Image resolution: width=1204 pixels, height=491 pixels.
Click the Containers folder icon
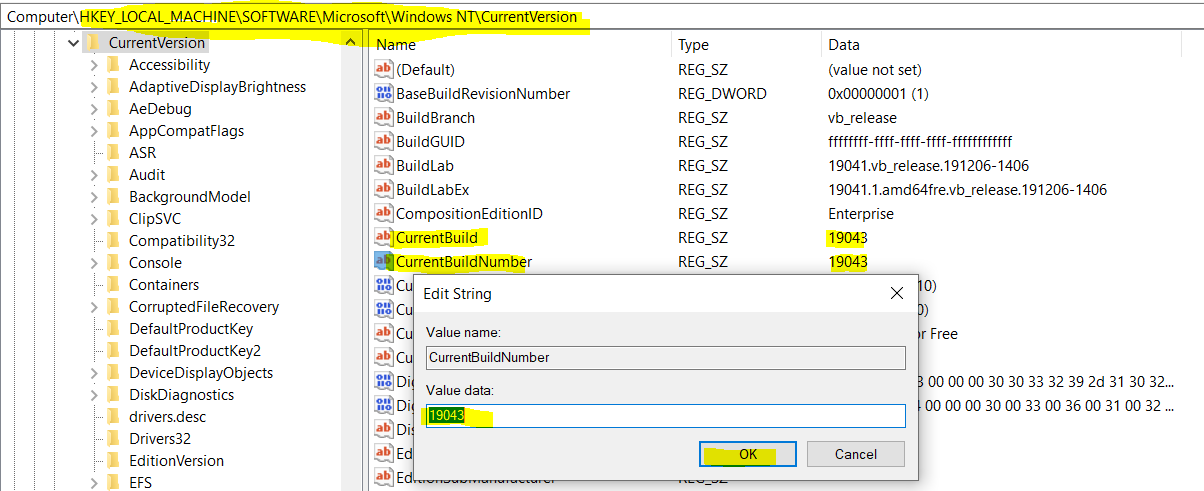tap(113, 285)
